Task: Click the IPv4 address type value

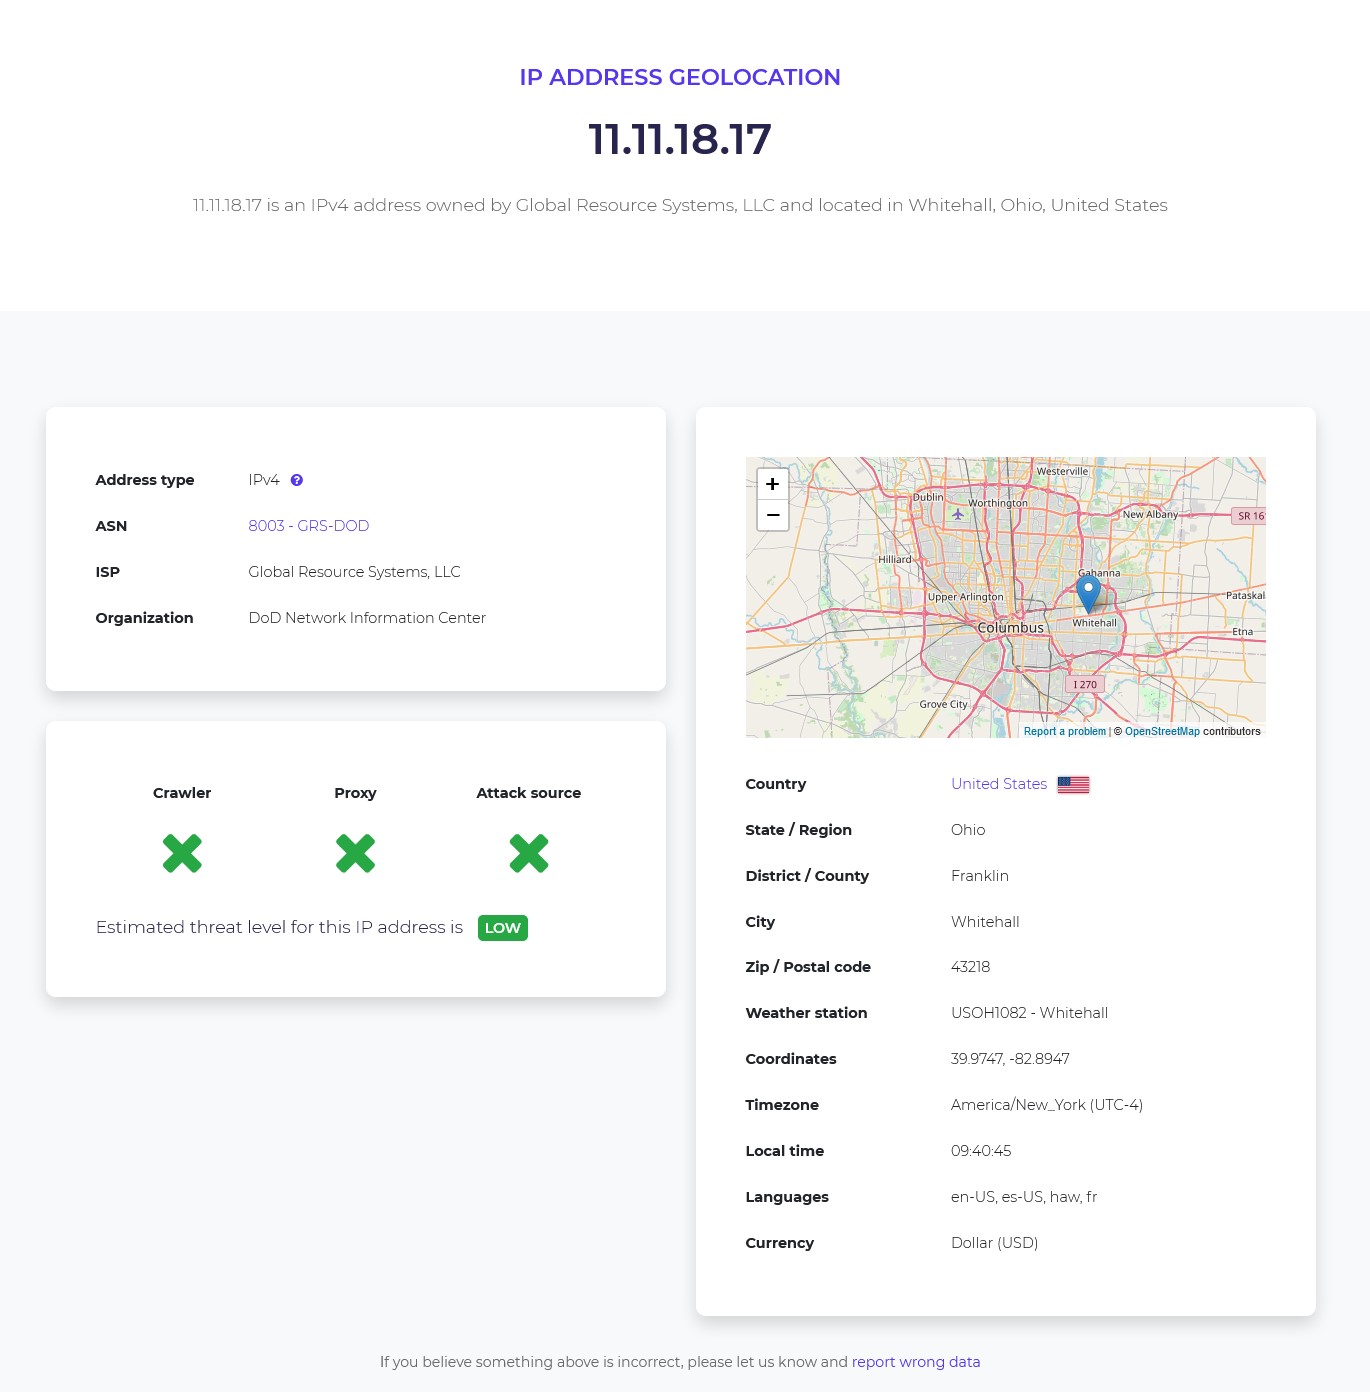Action: click(264, 480)
